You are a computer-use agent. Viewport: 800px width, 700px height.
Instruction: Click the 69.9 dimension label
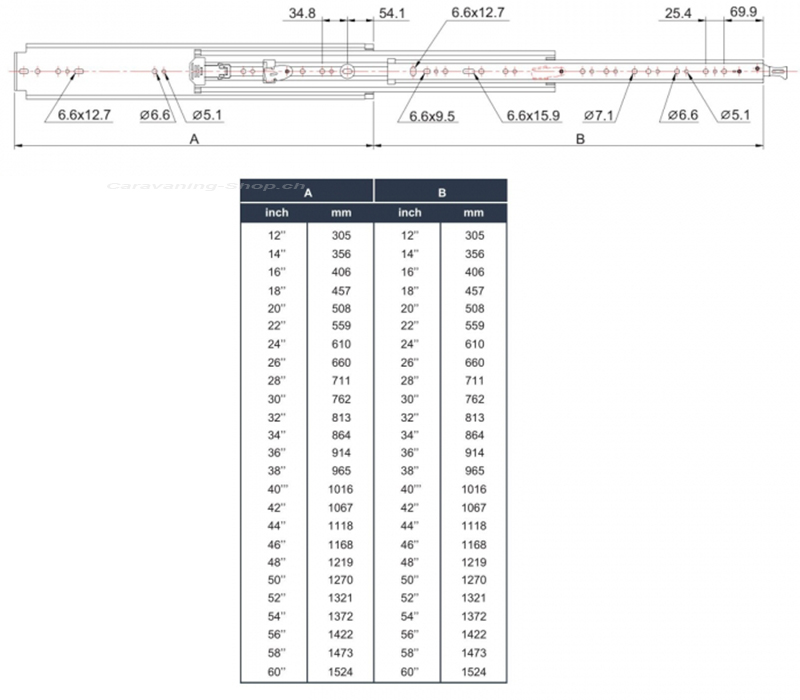point(743,11)
